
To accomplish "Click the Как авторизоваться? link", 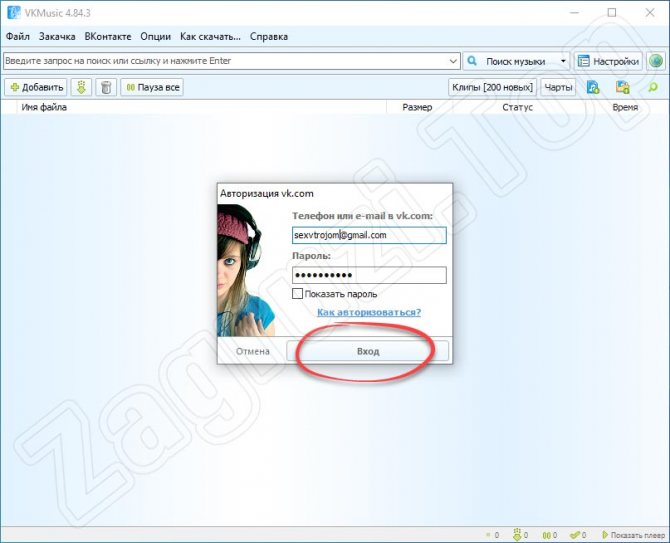I will [x=368, y=313].
